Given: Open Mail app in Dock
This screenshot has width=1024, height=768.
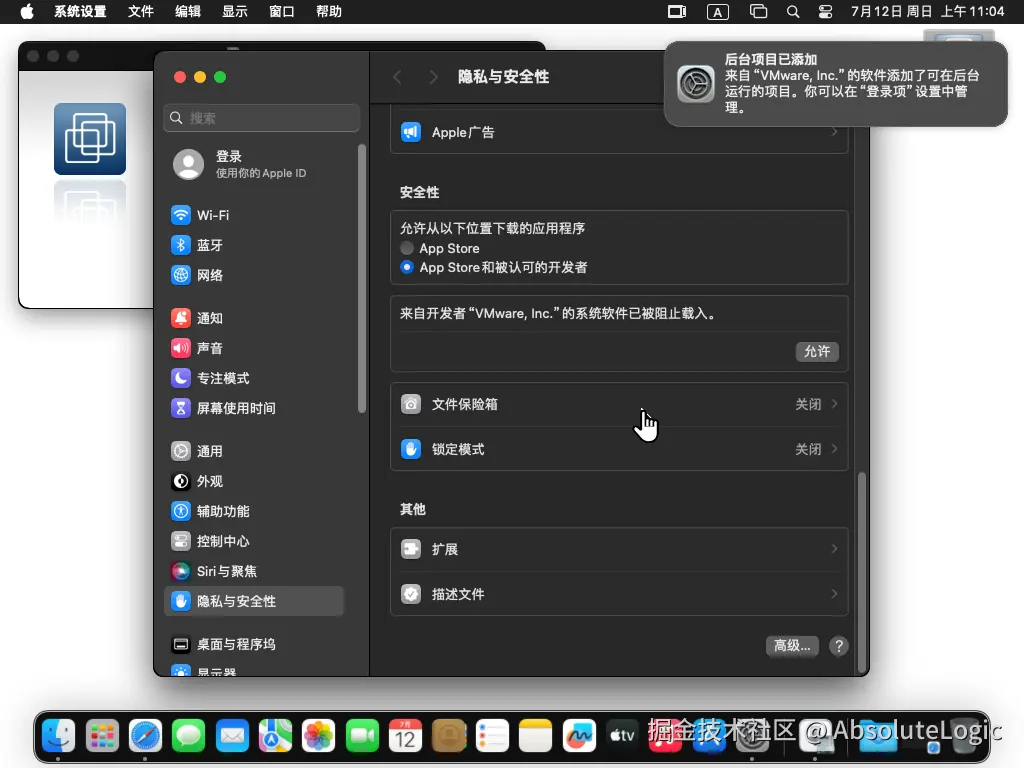Looking at the screenshot, I should [x=232, y=736].
